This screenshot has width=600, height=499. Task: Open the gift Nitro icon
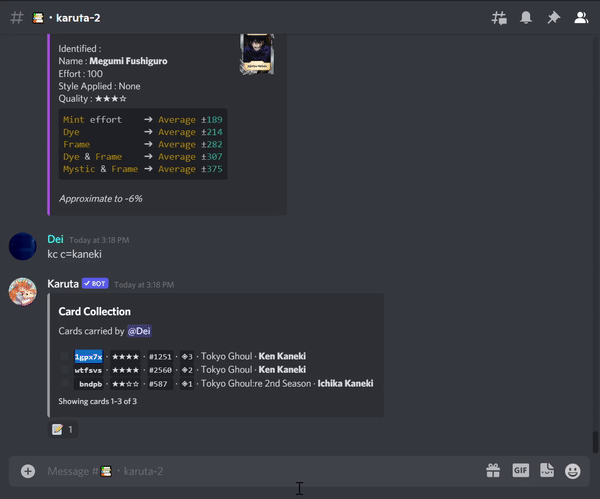pyautogui.click(x=493, y=471)
